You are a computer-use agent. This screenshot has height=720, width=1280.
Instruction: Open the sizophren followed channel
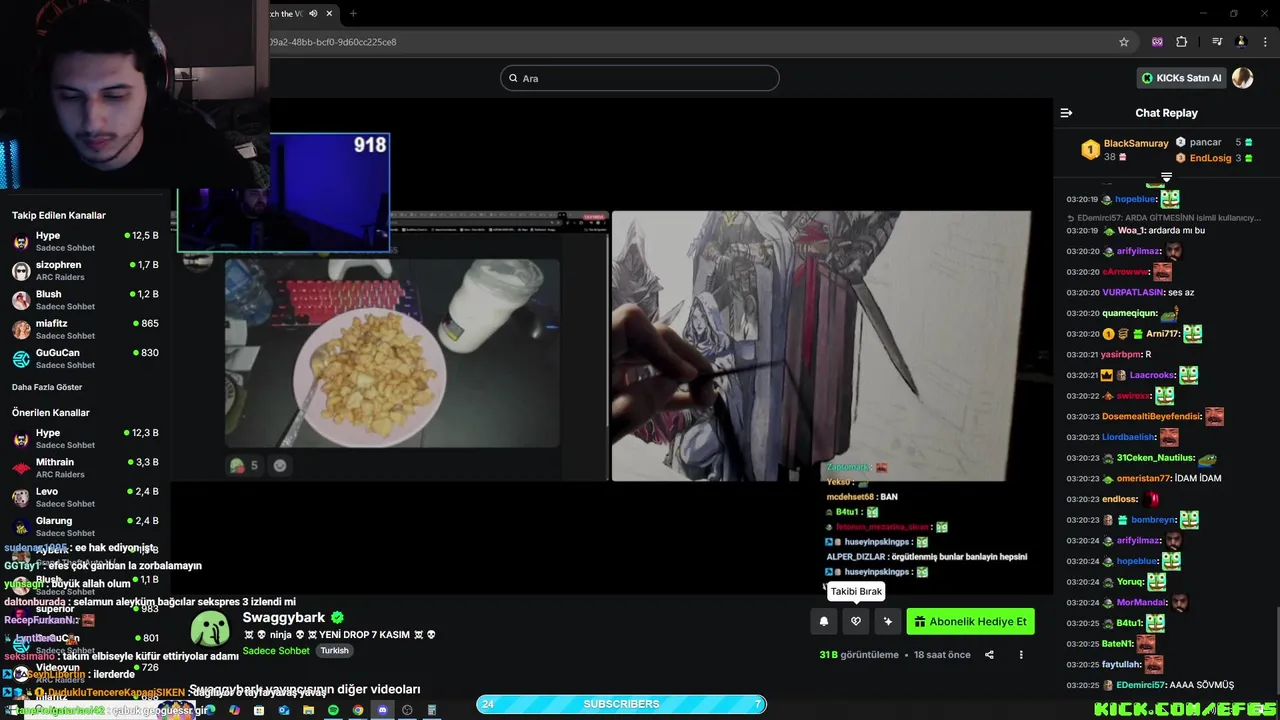(x=85, y=270)
